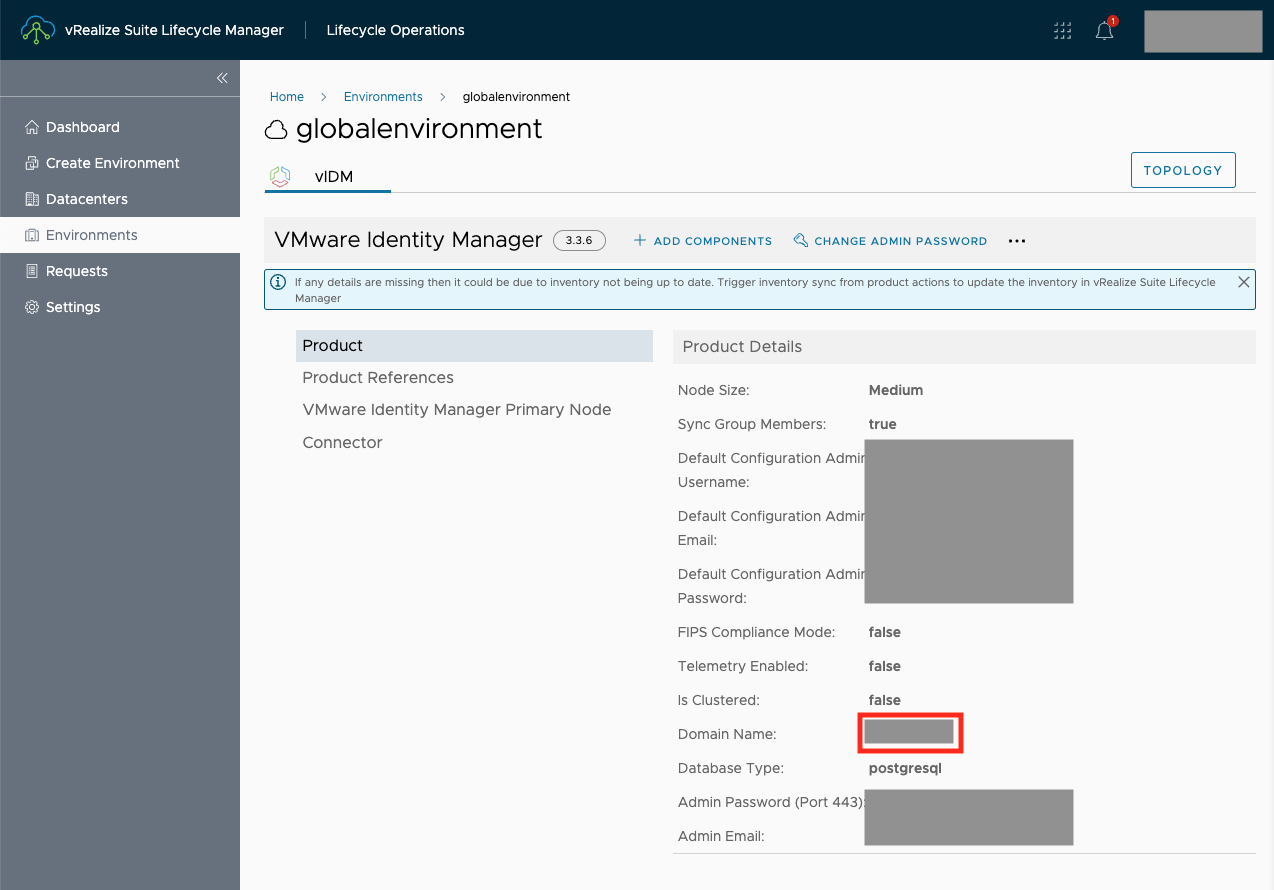Click the Telemetry Enabled value false

click(x=885, y=666)
